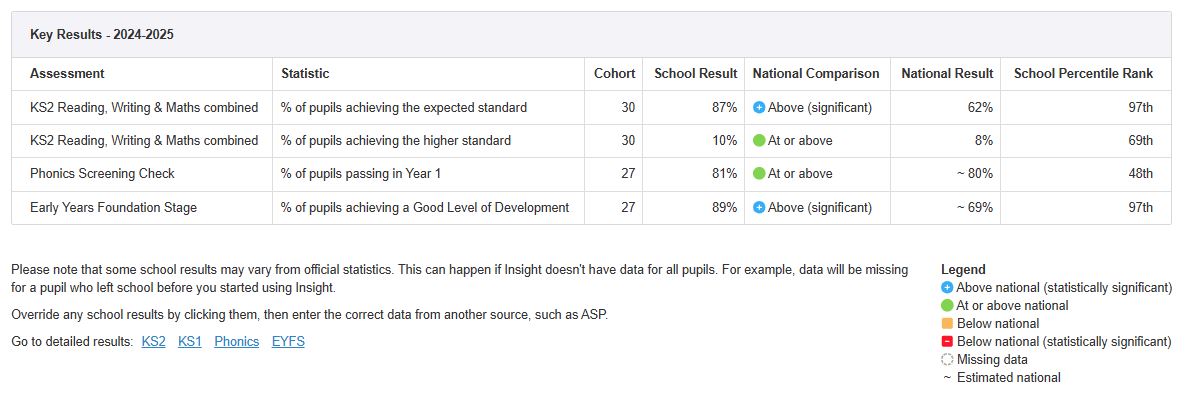
Task: Click the Key Results - 2024-2025 panel heading
Action: pyautogui.click(x=102, y=34)
